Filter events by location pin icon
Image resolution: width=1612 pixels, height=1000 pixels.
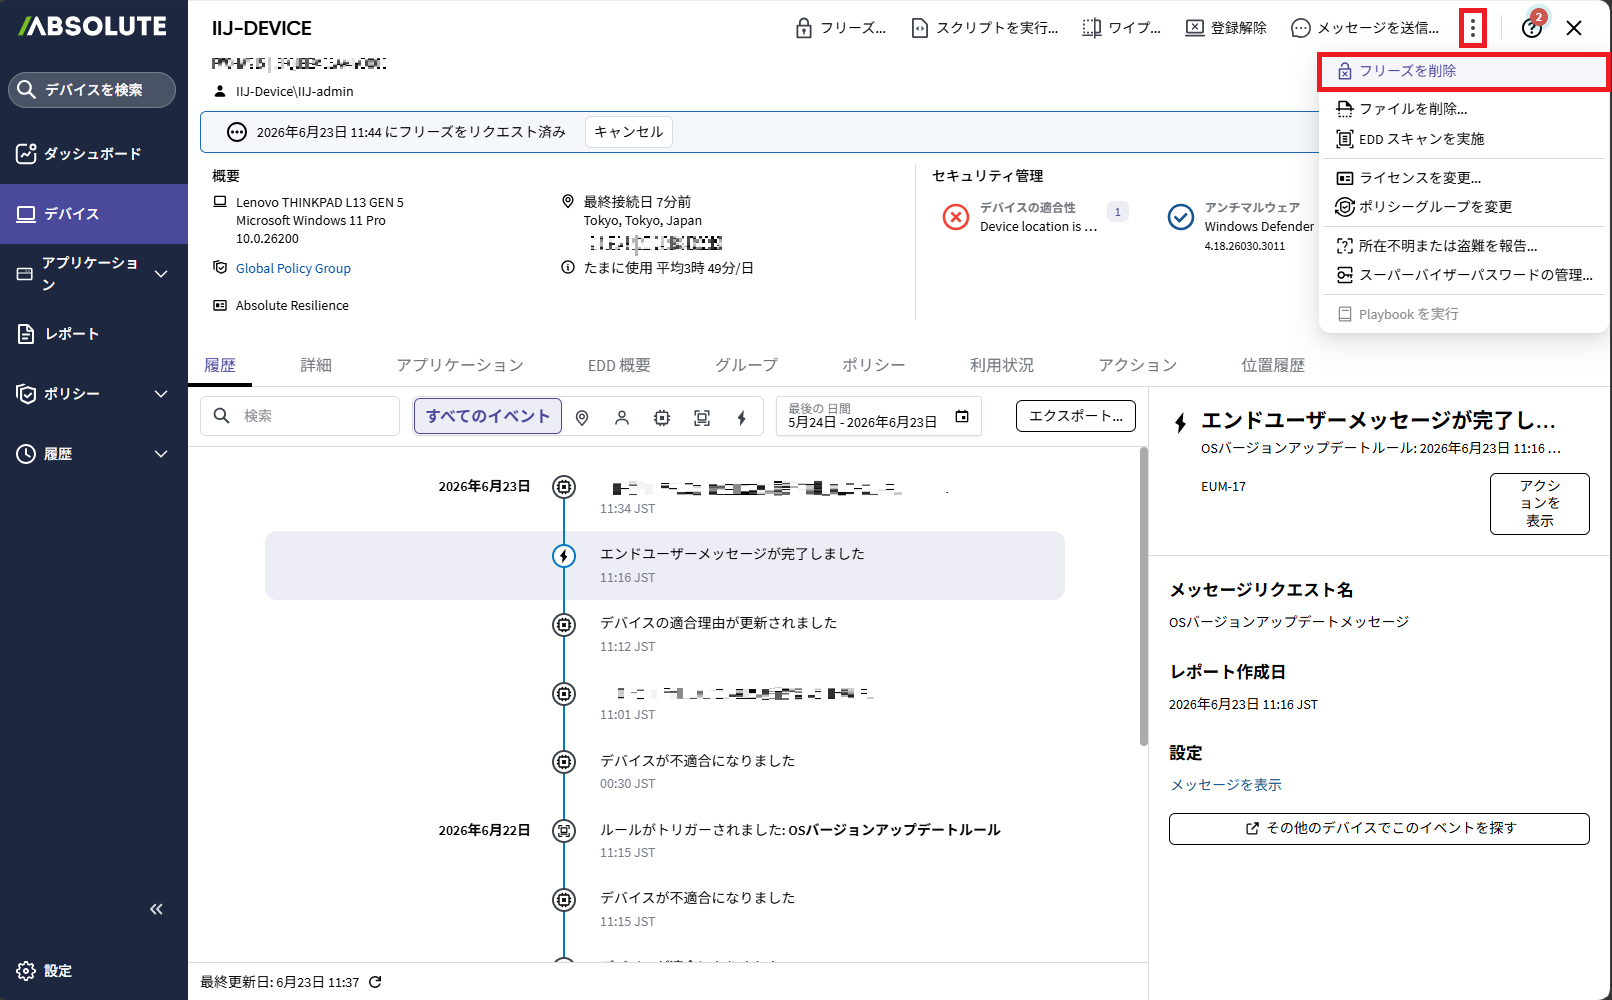coord(582,418)
